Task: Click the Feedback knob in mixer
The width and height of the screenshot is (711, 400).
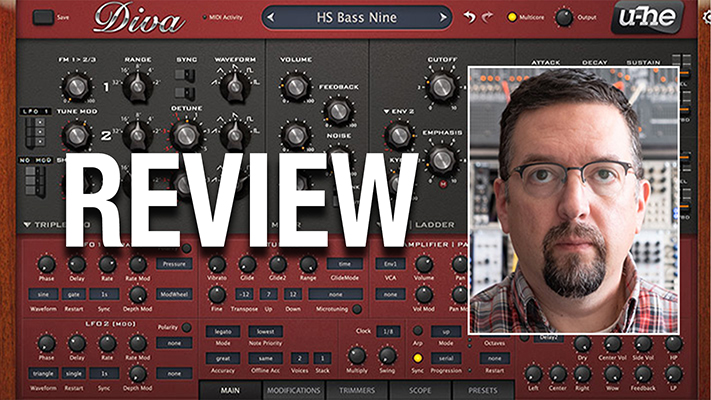Action: coord(338,110)
